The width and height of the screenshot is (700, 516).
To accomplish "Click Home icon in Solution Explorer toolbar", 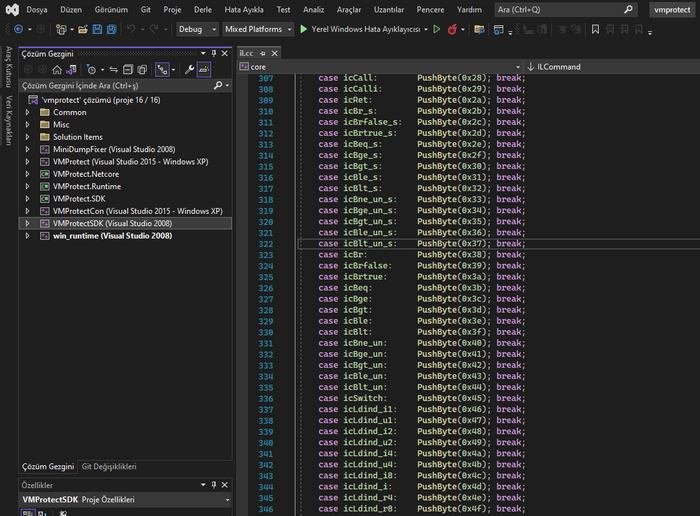I will pos(57,70).
